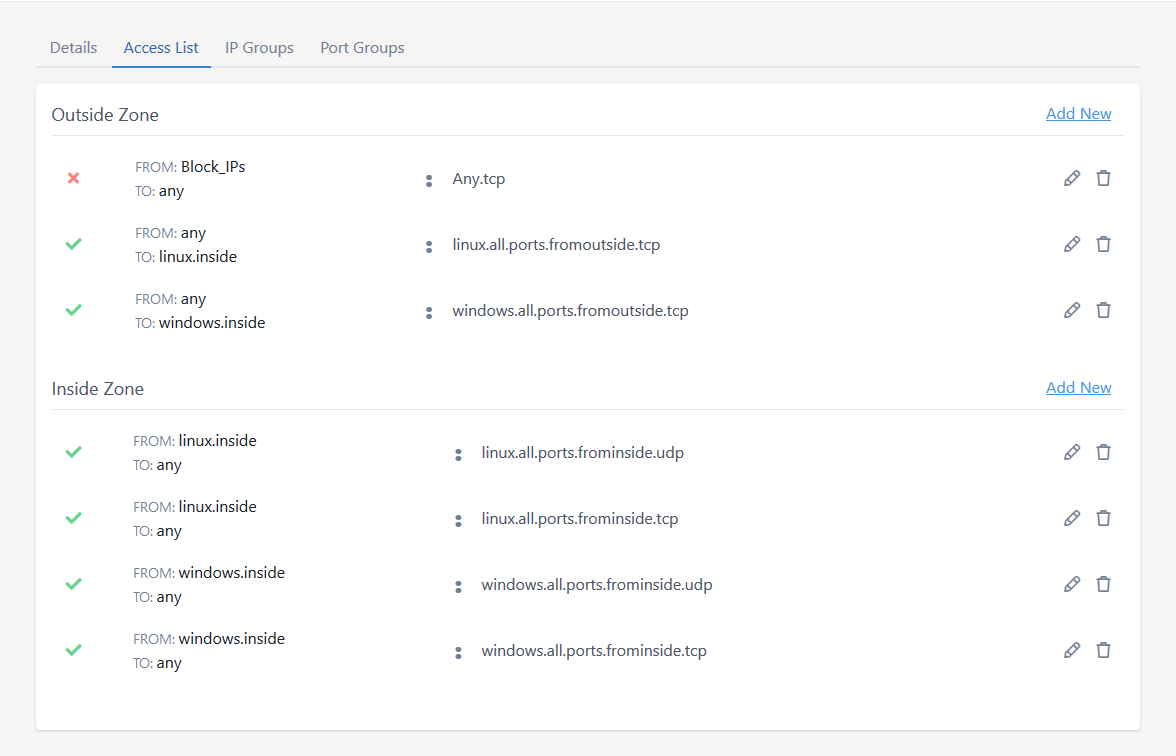Click colon dots beside linux.all.ports.fromoutside.tcp
Screen dimensions: 1176x756
pos(429,247)
